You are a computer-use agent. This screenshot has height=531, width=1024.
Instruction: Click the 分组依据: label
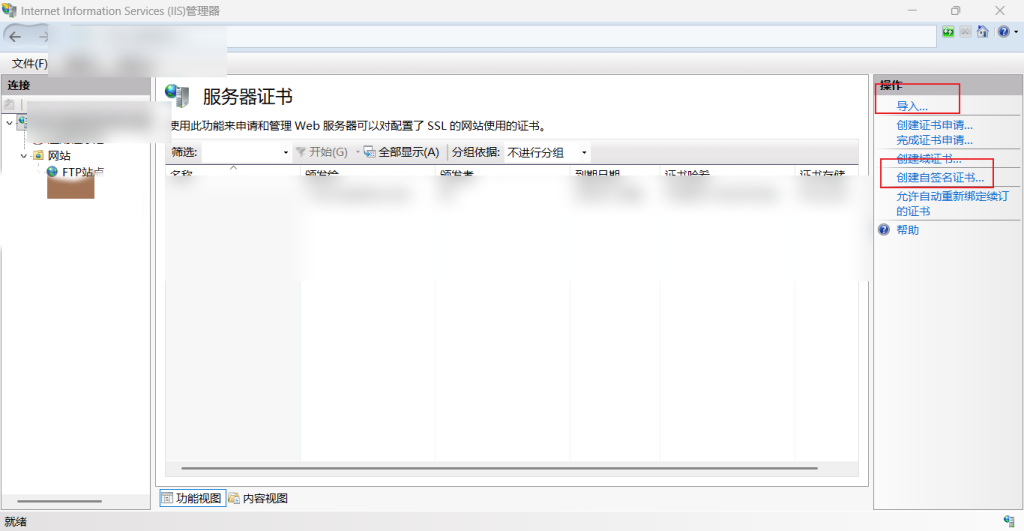tap(475, 152)
